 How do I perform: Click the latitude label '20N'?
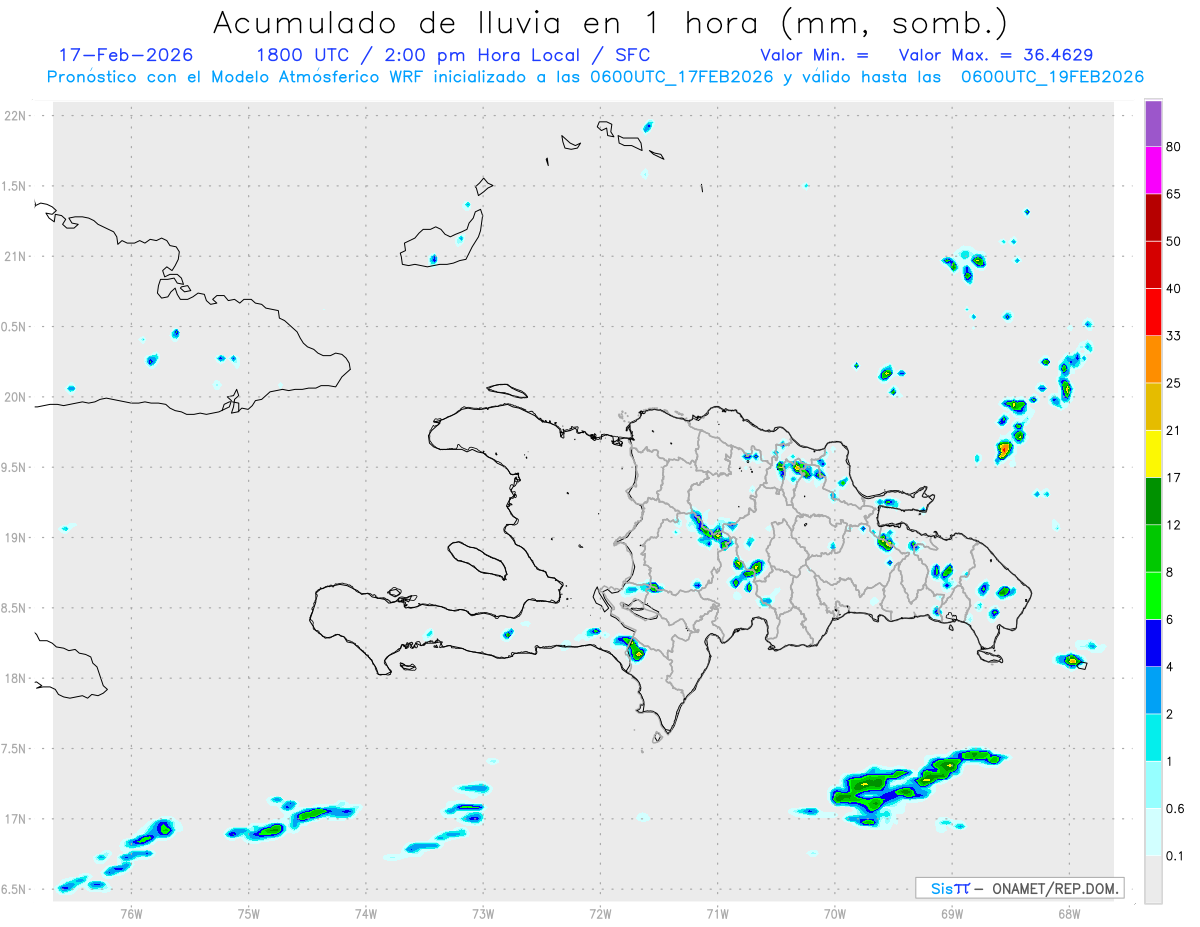[16, 397]
